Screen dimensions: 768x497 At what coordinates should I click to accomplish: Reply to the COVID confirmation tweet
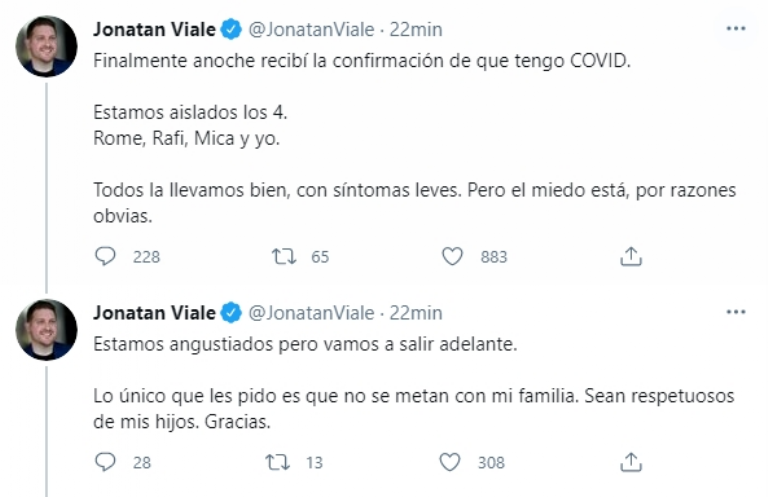(106, 257)
